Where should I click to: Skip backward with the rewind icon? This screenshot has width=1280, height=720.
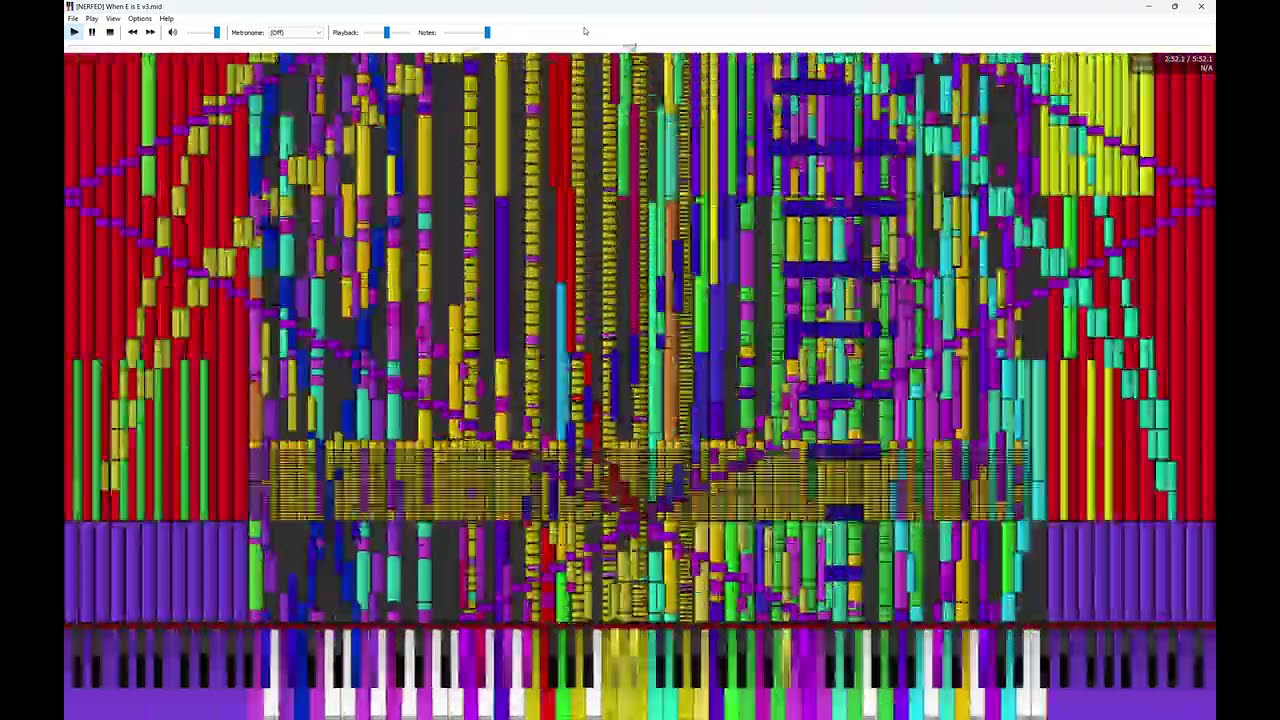click(x=132, y=32)
